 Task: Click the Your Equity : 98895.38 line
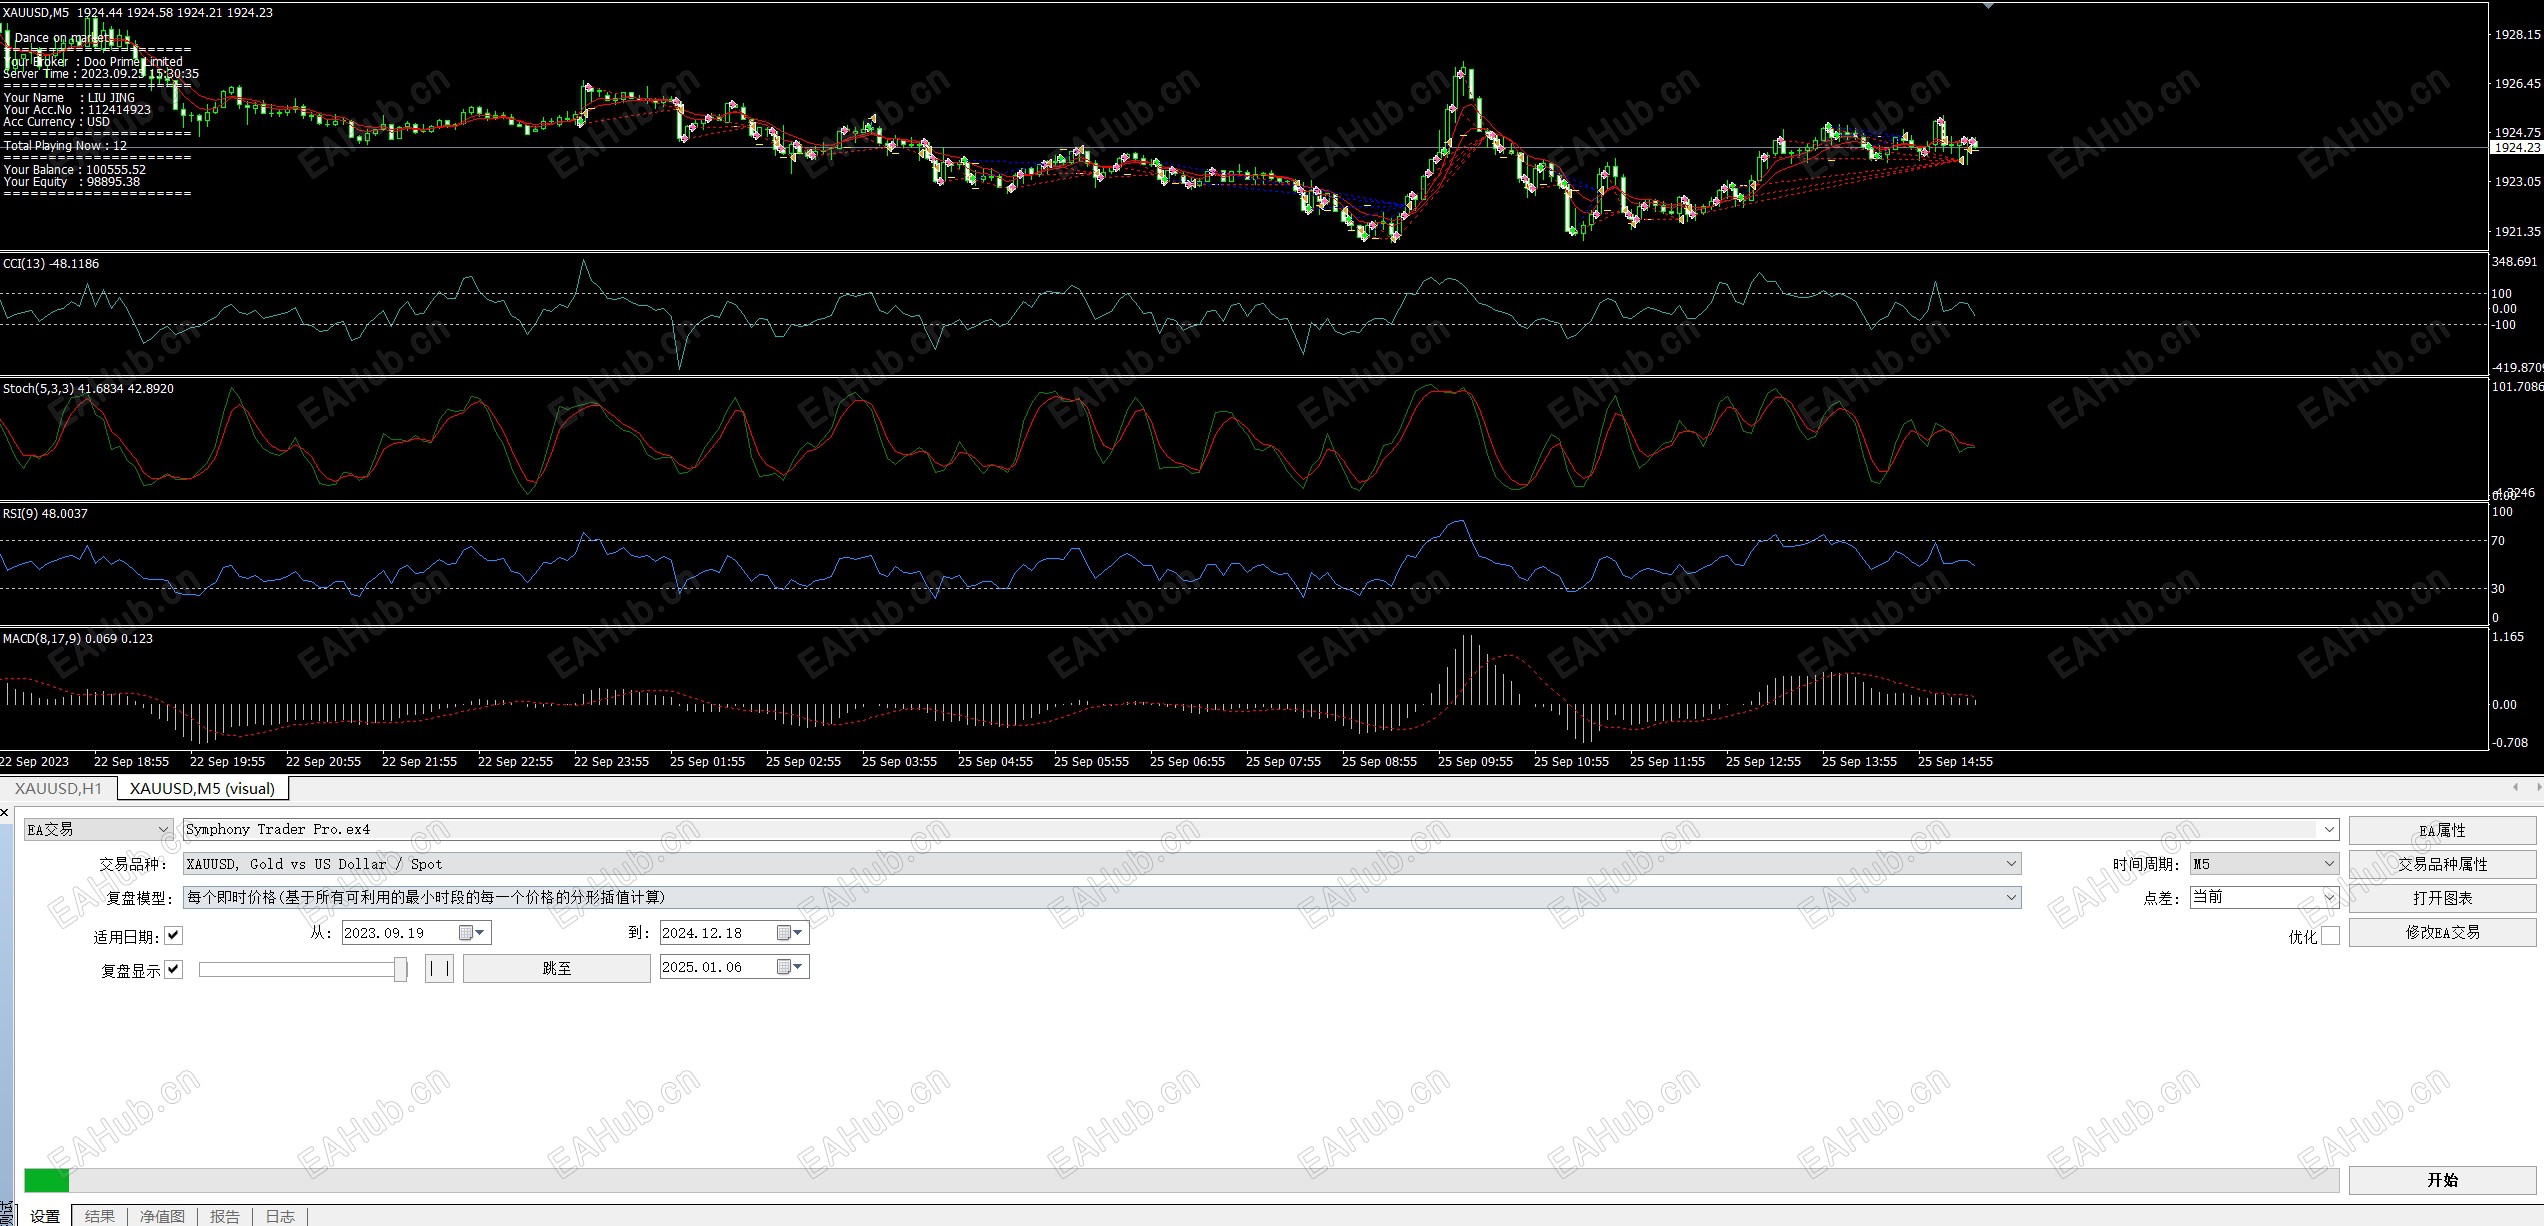click(x=72, y=181)
